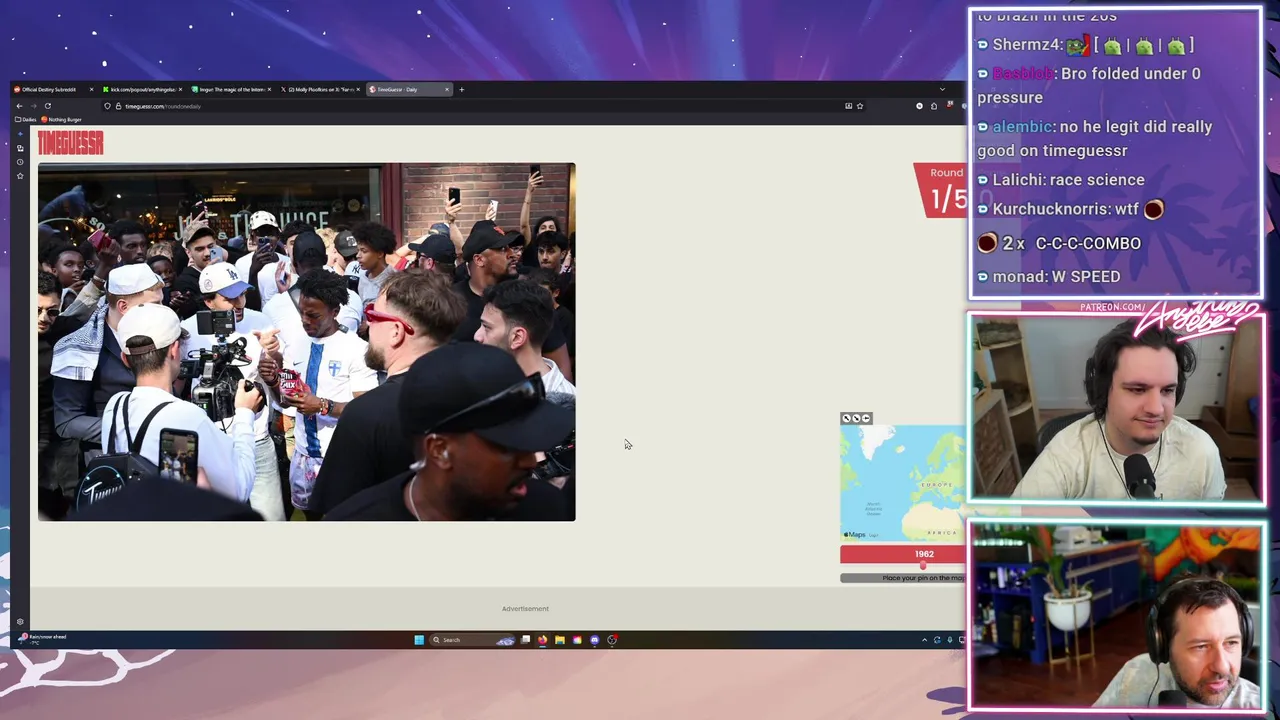The height and width of the screenshot is (720, 1280).
Task: Open history clock icon in sidebar
Action: tap(20, 162)
